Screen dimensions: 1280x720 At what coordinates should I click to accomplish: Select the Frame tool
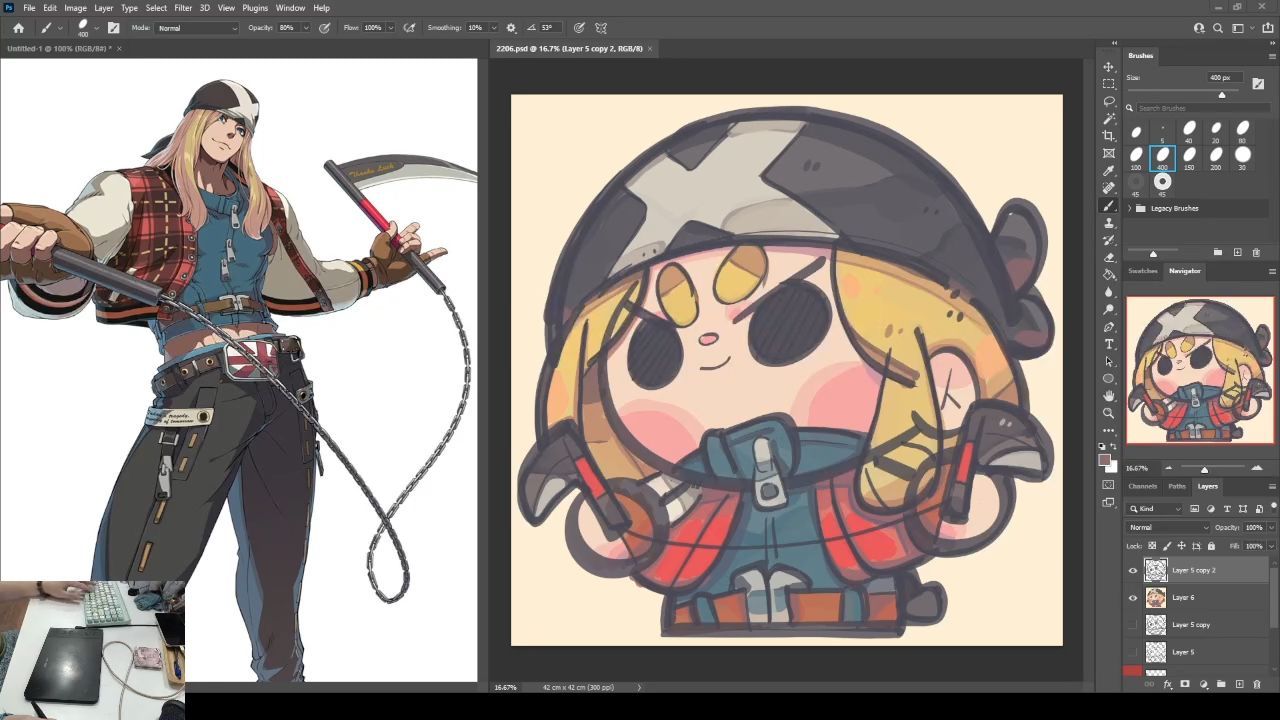[x=1108, y=153]
